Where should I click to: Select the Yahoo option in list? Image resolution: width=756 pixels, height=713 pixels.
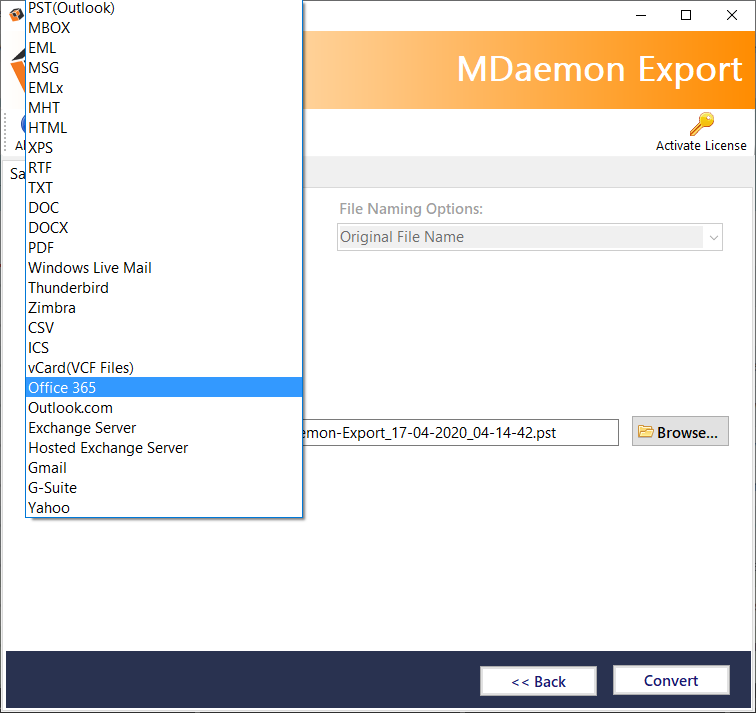point(48,508)
